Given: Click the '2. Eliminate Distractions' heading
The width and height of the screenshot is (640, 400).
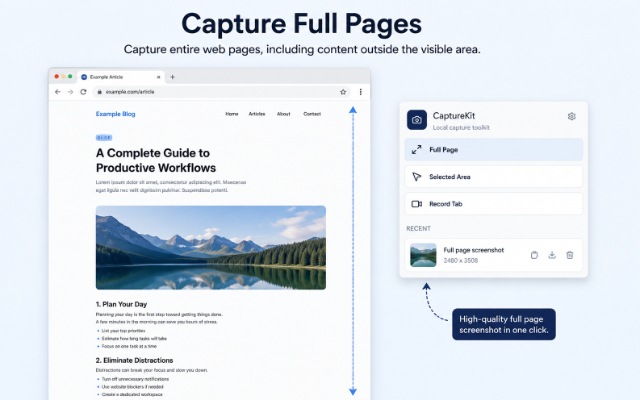Looking at the screenshot, I should [134, 360].
